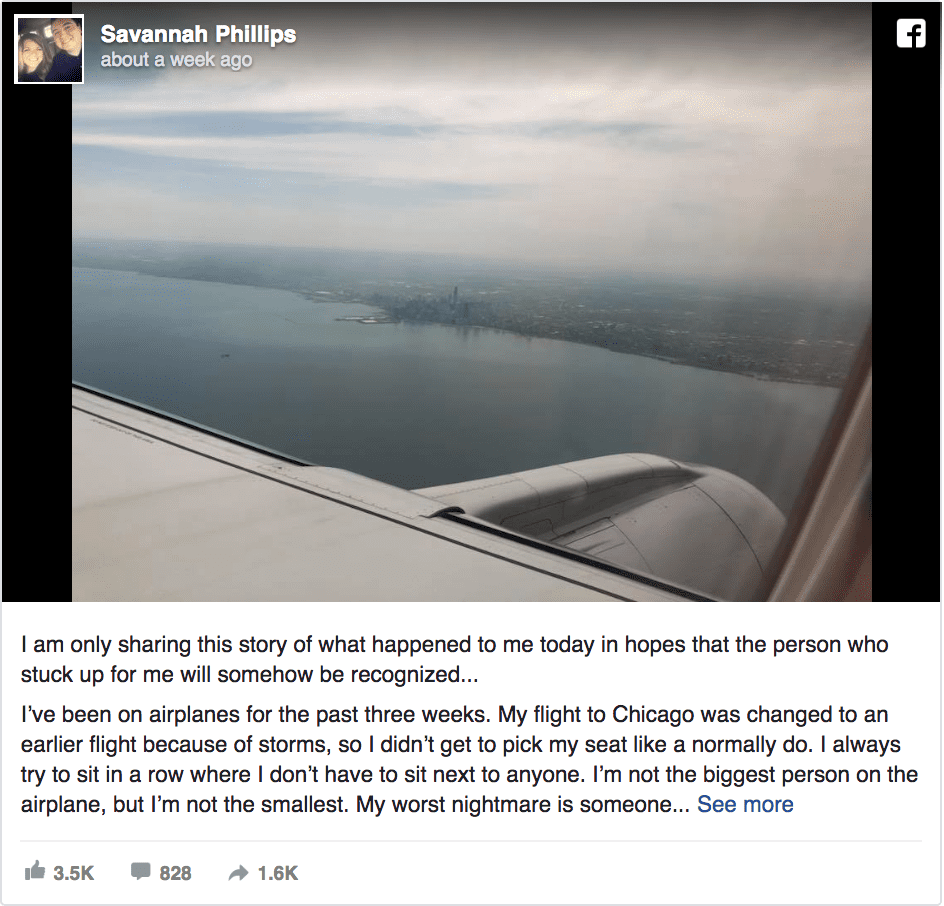Click the thumbs-up like icon

coord(34,870)
